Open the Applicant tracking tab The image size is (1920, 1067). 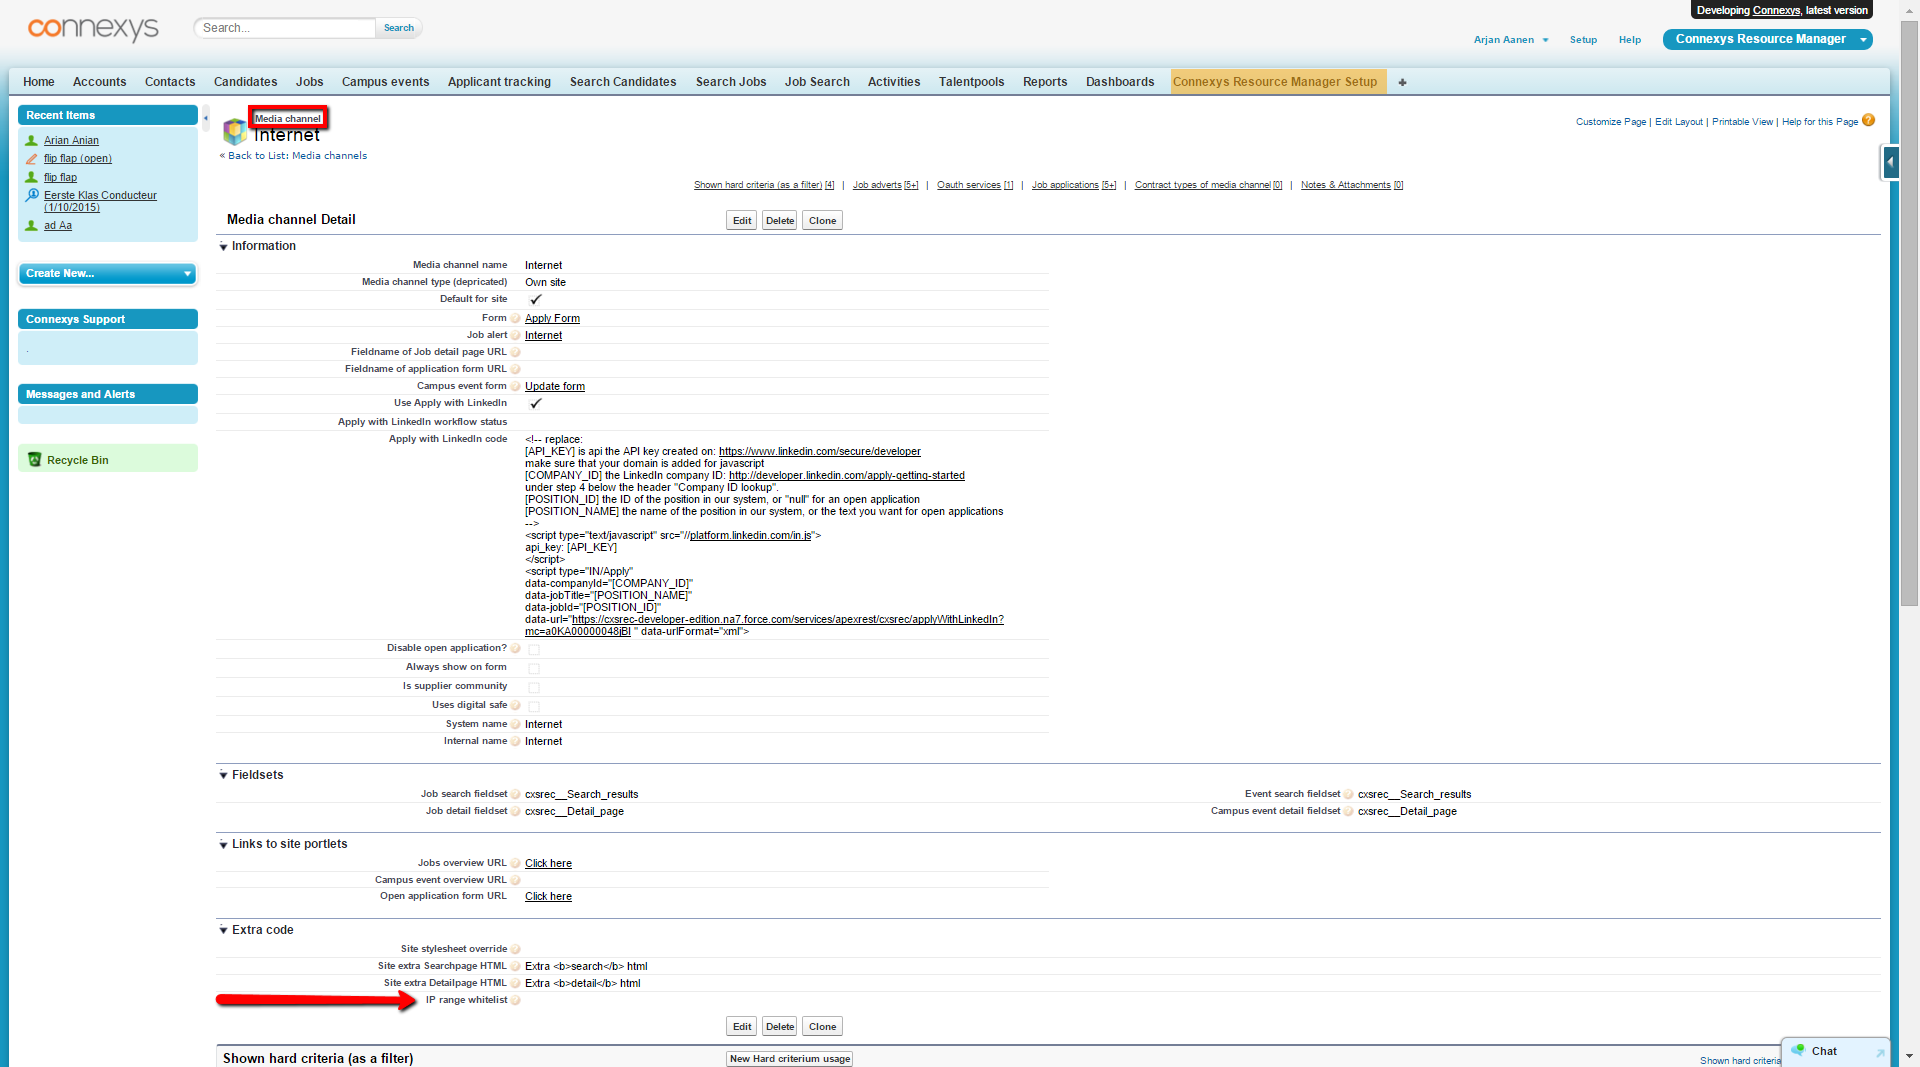[x=499, y=82]
